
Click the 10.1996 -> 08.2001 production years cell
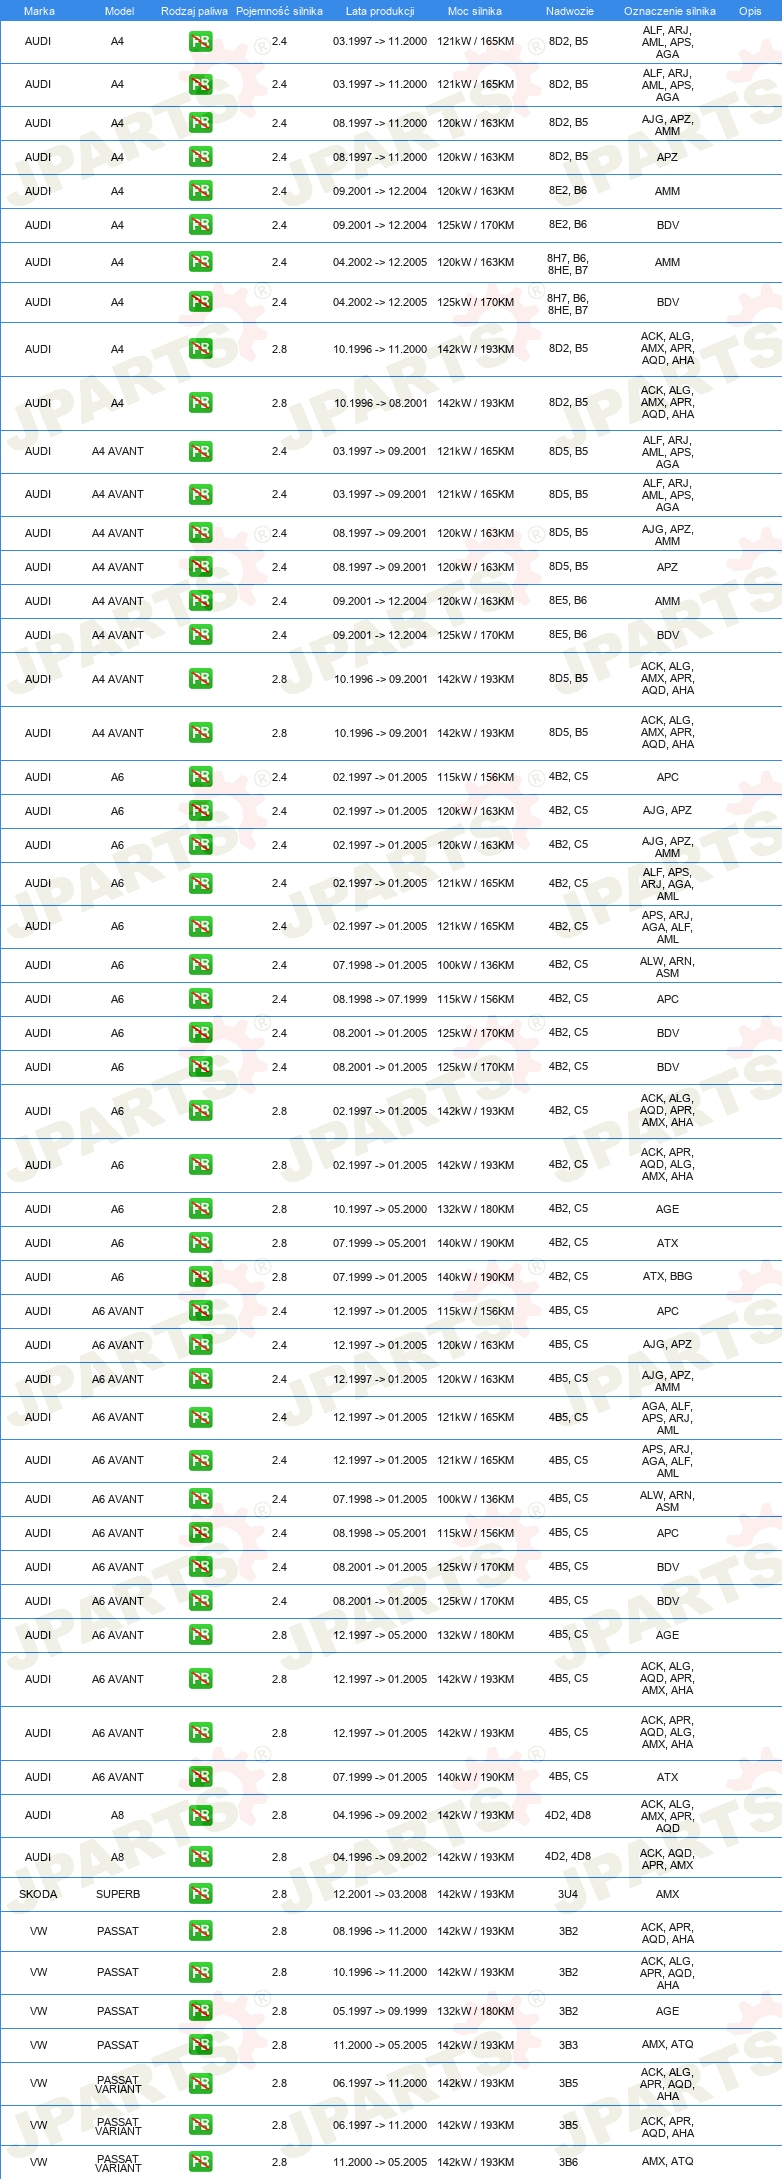tap(380, 404)
